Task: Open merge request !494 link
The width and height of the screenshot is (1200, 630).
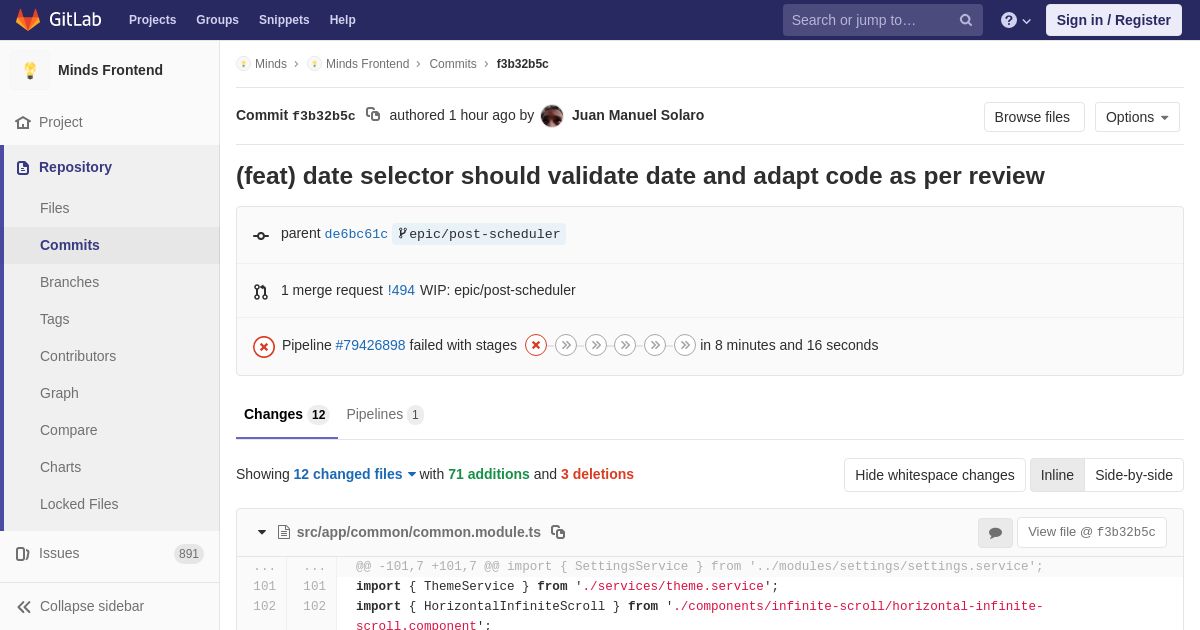Action: [401, 290]
